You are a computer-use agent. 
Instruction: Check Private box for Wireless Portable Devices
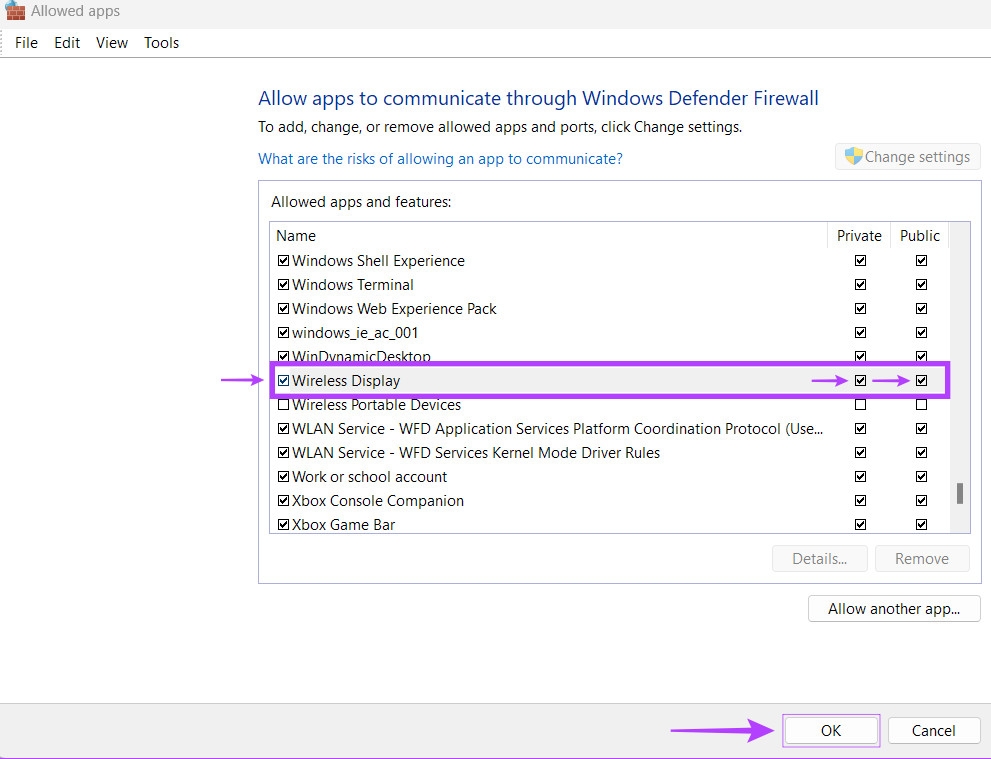point(860,405)
